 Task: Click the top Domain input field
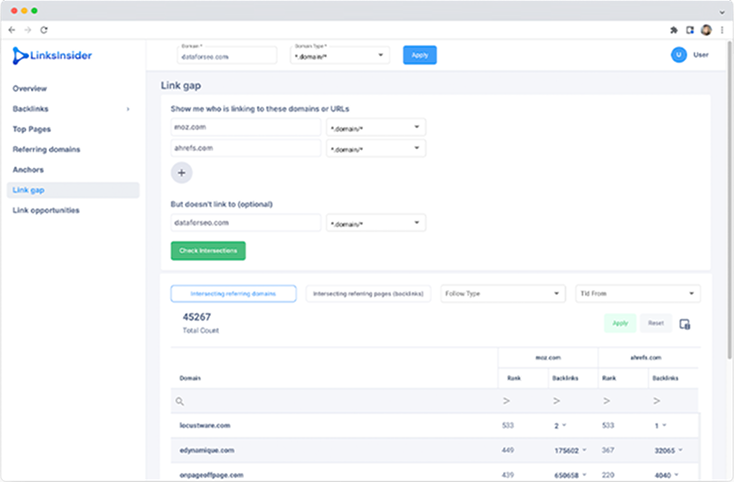coord(227,55)
